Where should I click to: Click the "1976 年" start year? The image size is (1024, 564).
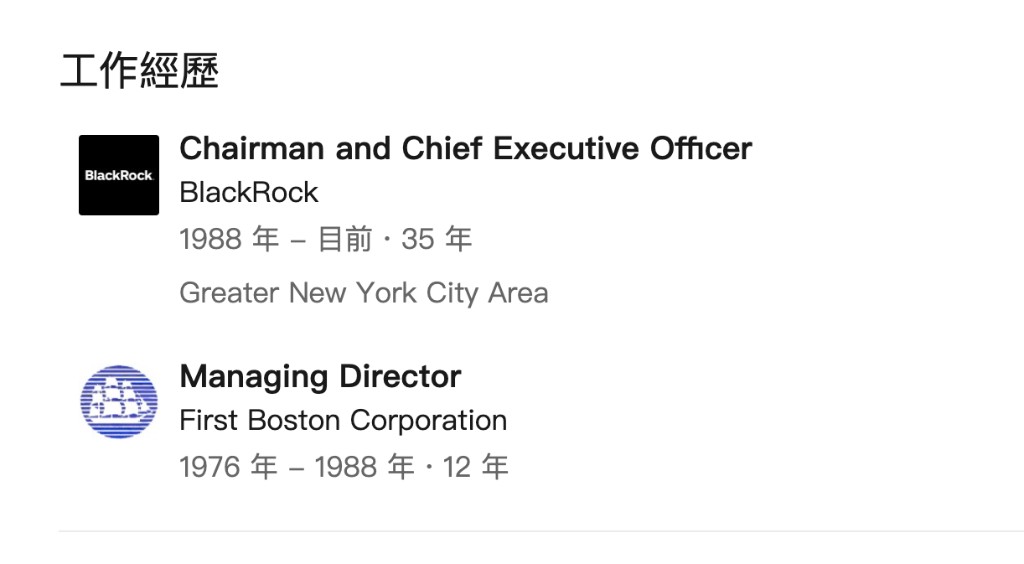click(x=228, y=467)
